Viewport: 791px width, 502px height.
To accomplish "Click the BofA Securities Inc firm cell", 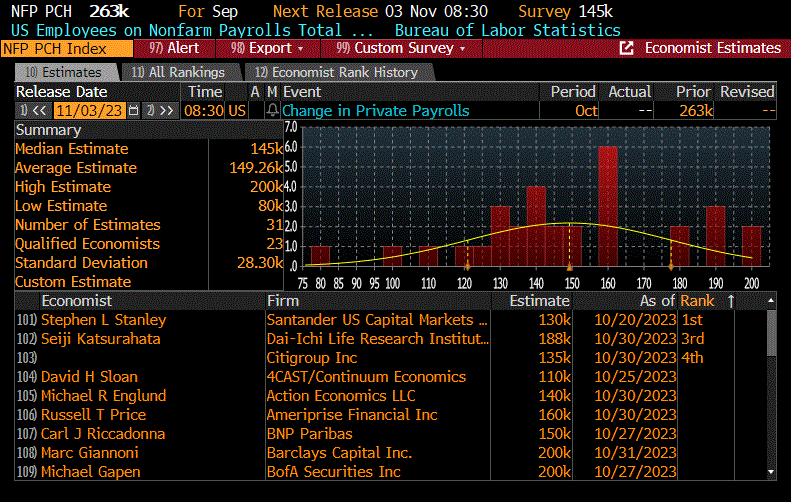I will coord(333,472).
